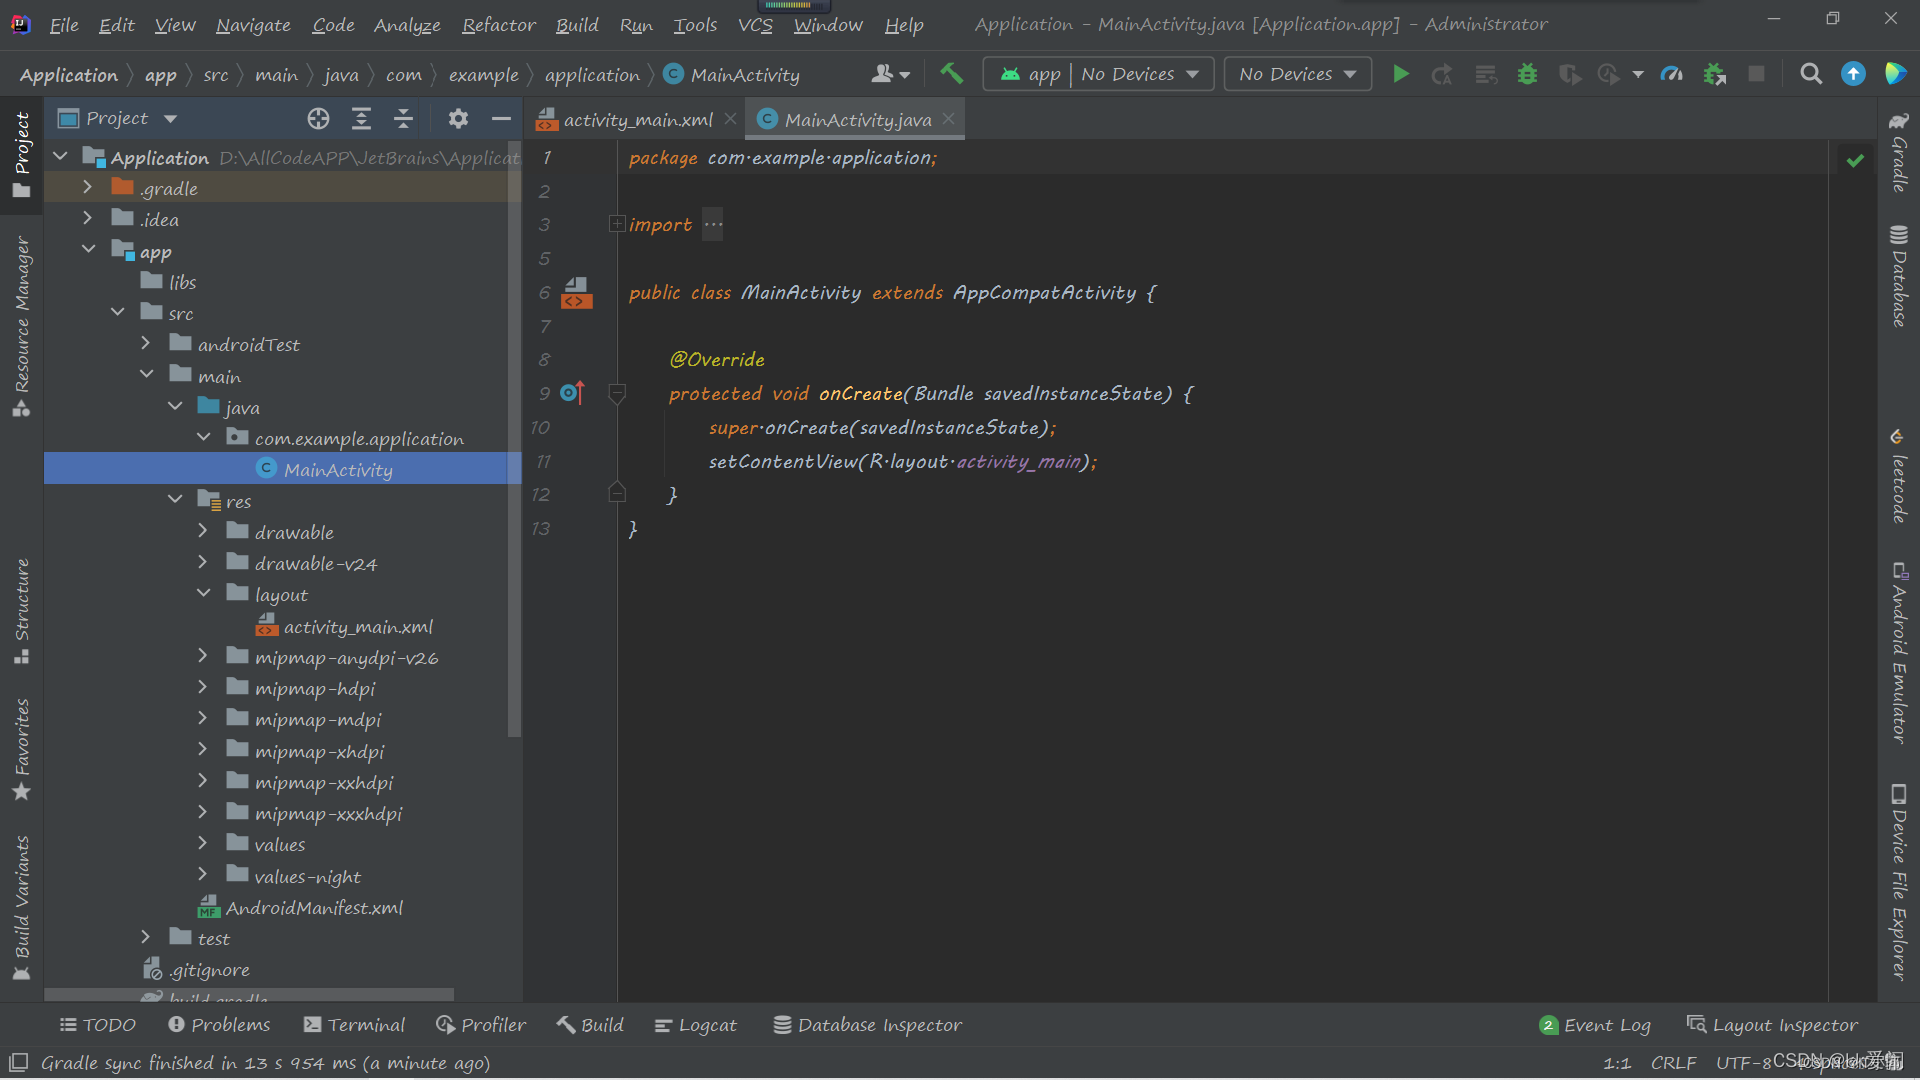This screenshot has height=1080, width=1920.
Task: Click locate file crosshair icon in Project panel
Action: click(318, 119)
